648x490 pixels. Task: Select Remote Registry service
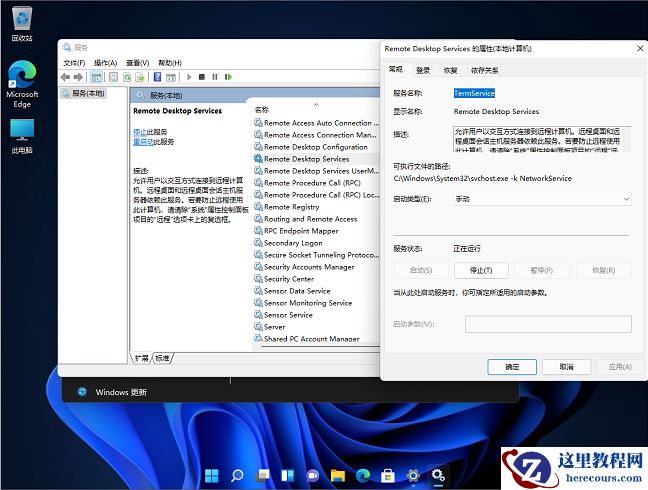(316, 207)
